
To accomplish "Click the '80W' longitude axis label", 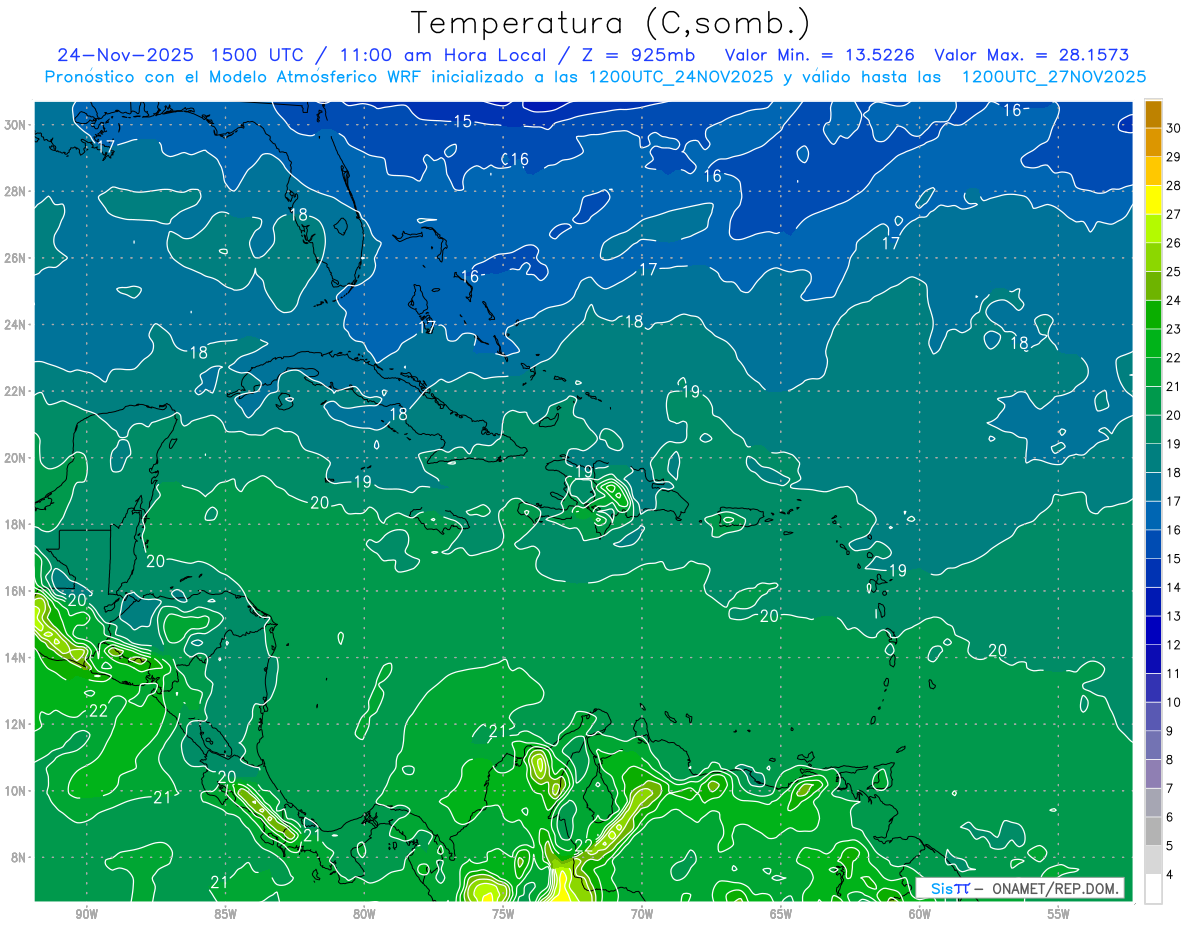I will pos(364,914).
